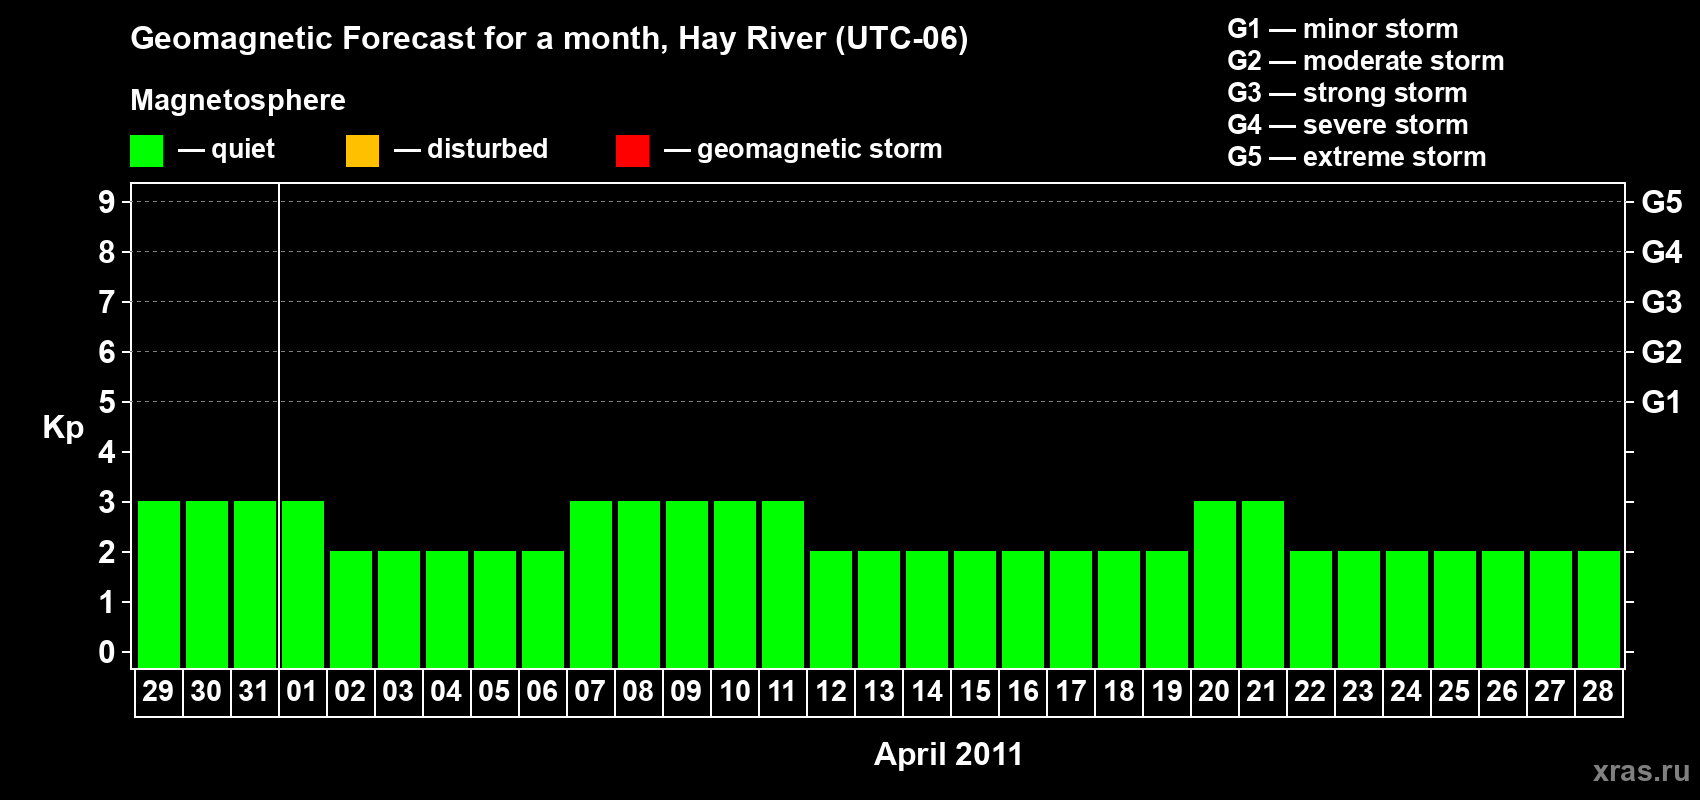Click date label 13 on the axis
Image resolution: width=1700 pixels, height=800 pixels.
pos(878,692)
